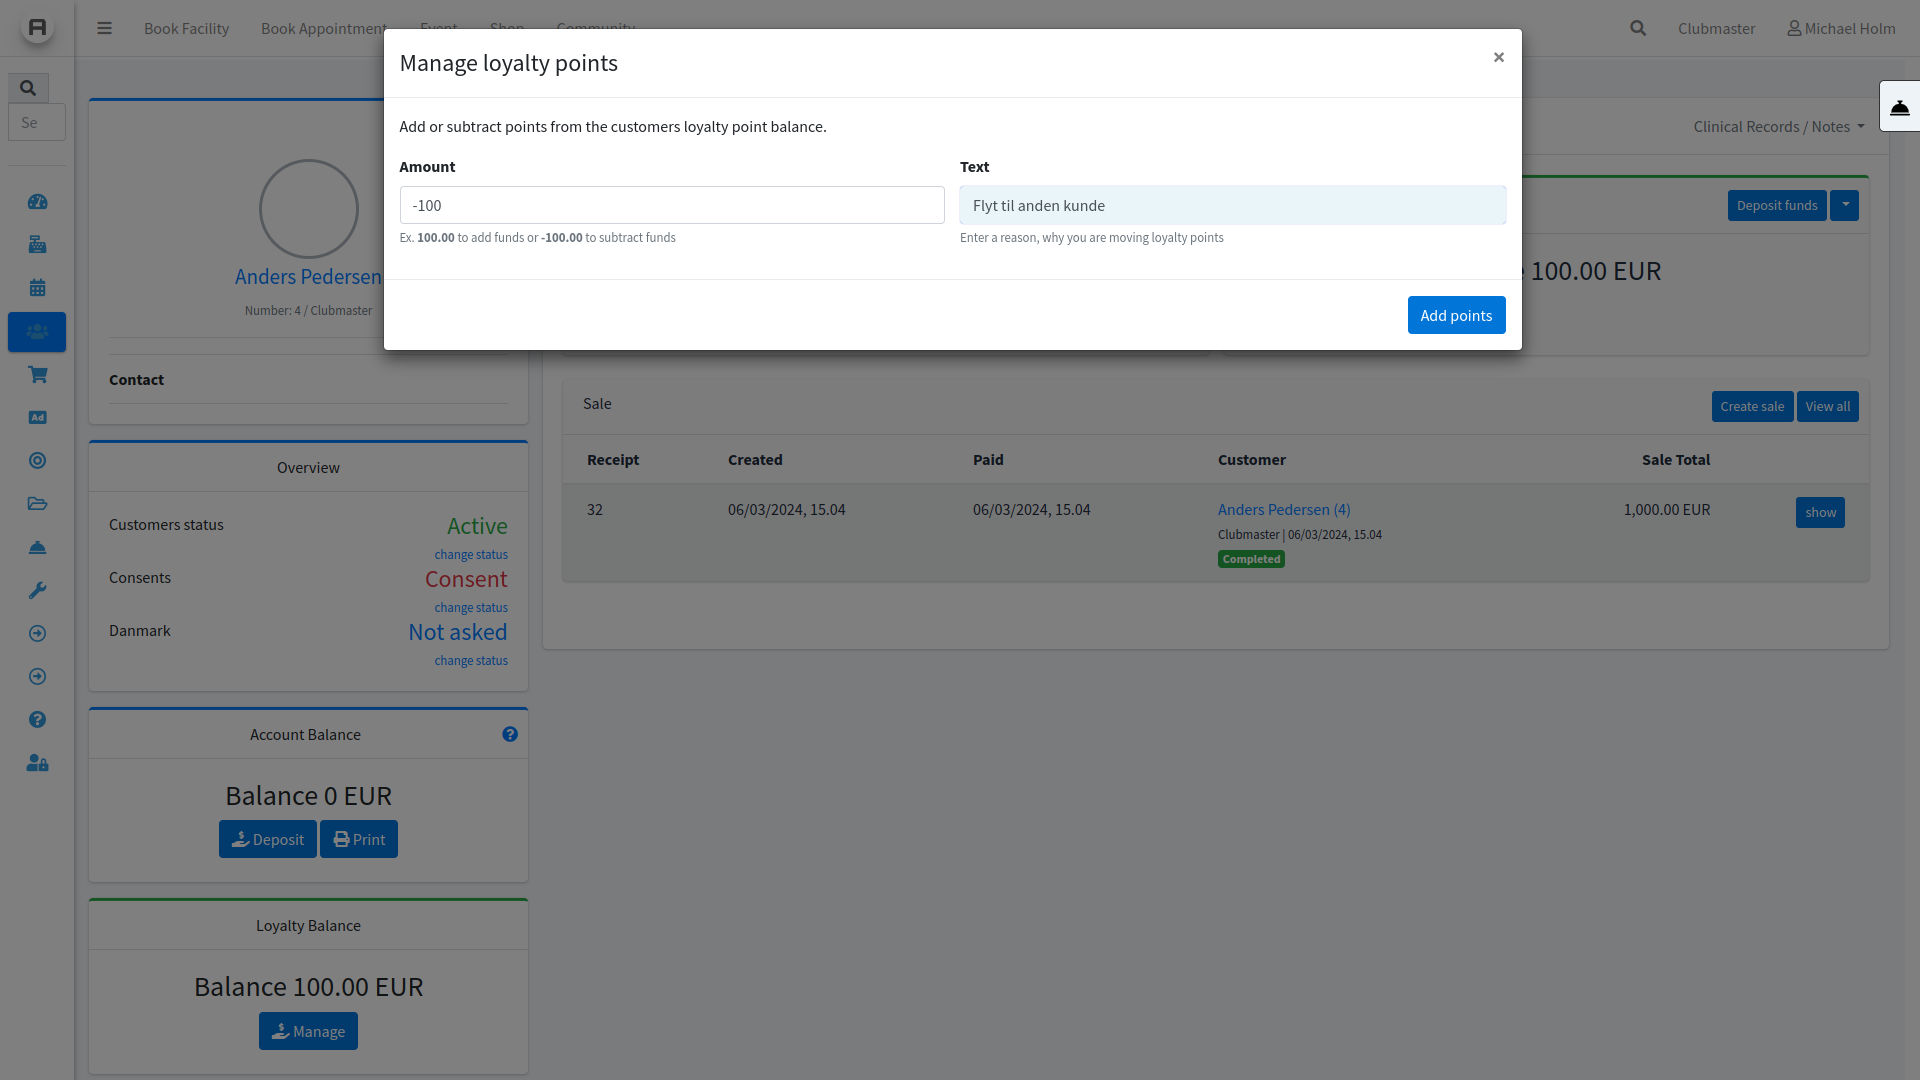The image size is (1920, 1080).
Task: Click the Account Balance help icon
Action: 510,734
